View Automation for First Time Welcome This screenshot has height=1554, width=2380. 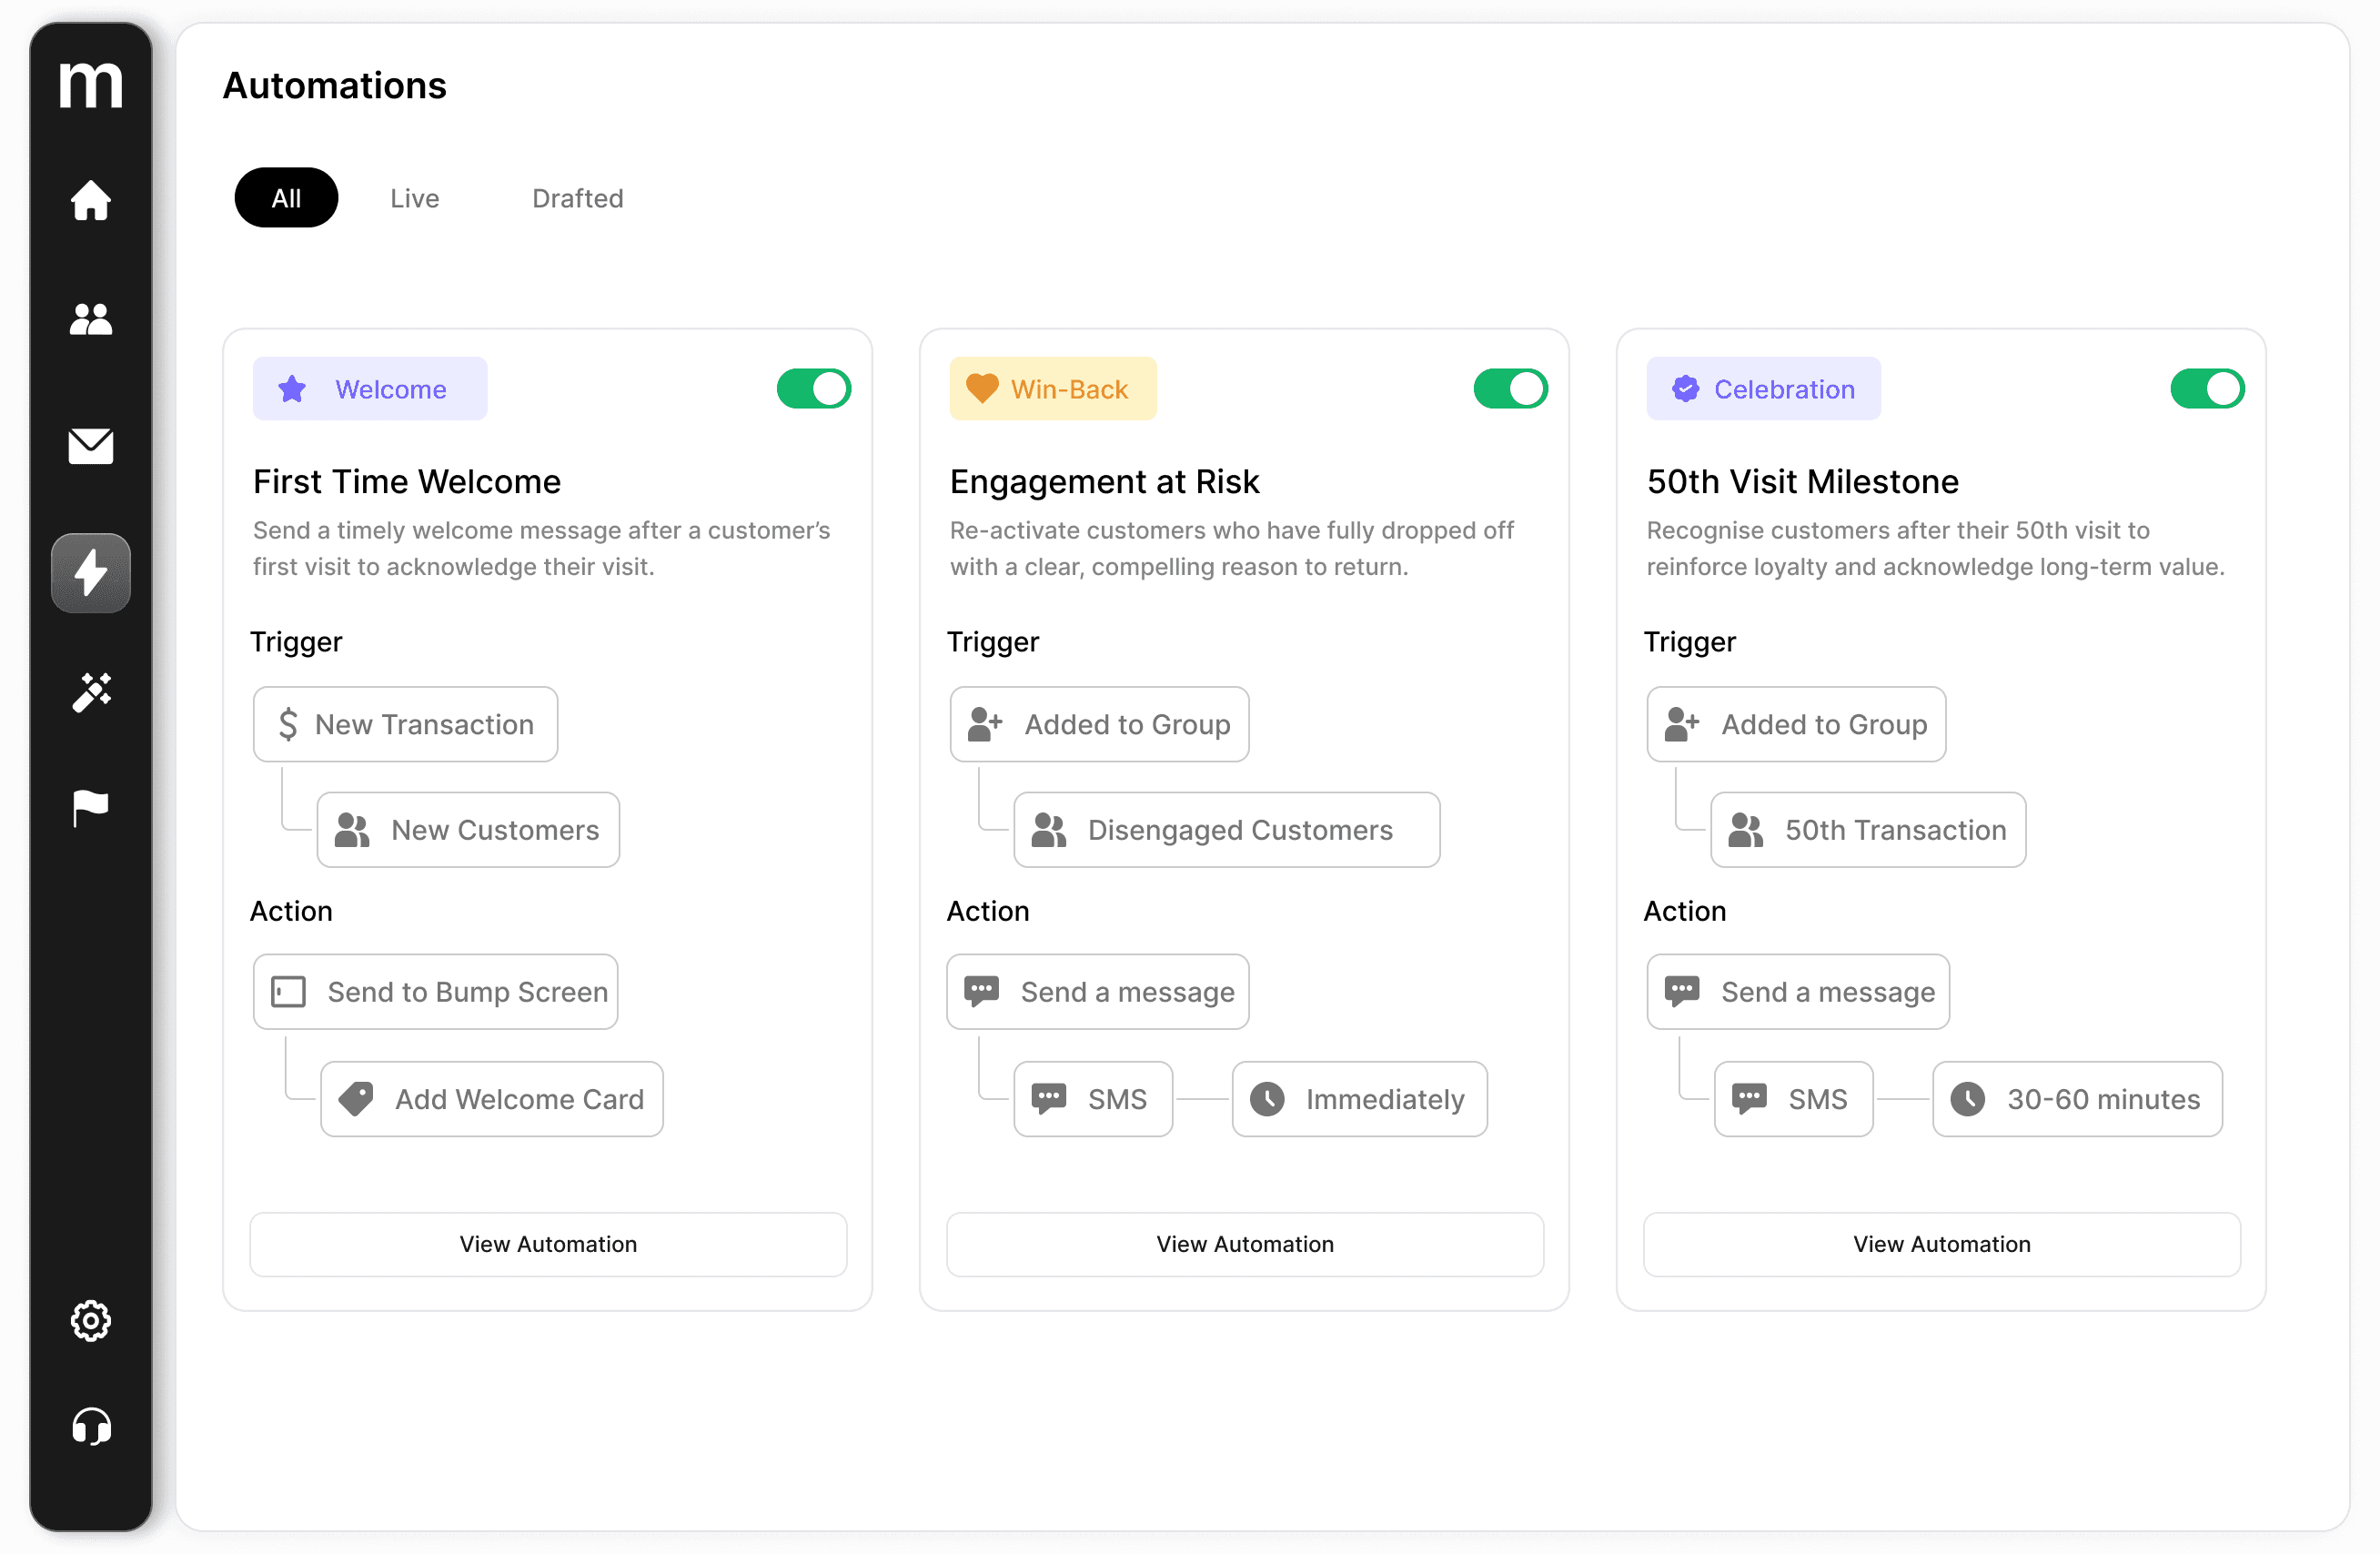pyautogui.click(x=548, y=1244)
